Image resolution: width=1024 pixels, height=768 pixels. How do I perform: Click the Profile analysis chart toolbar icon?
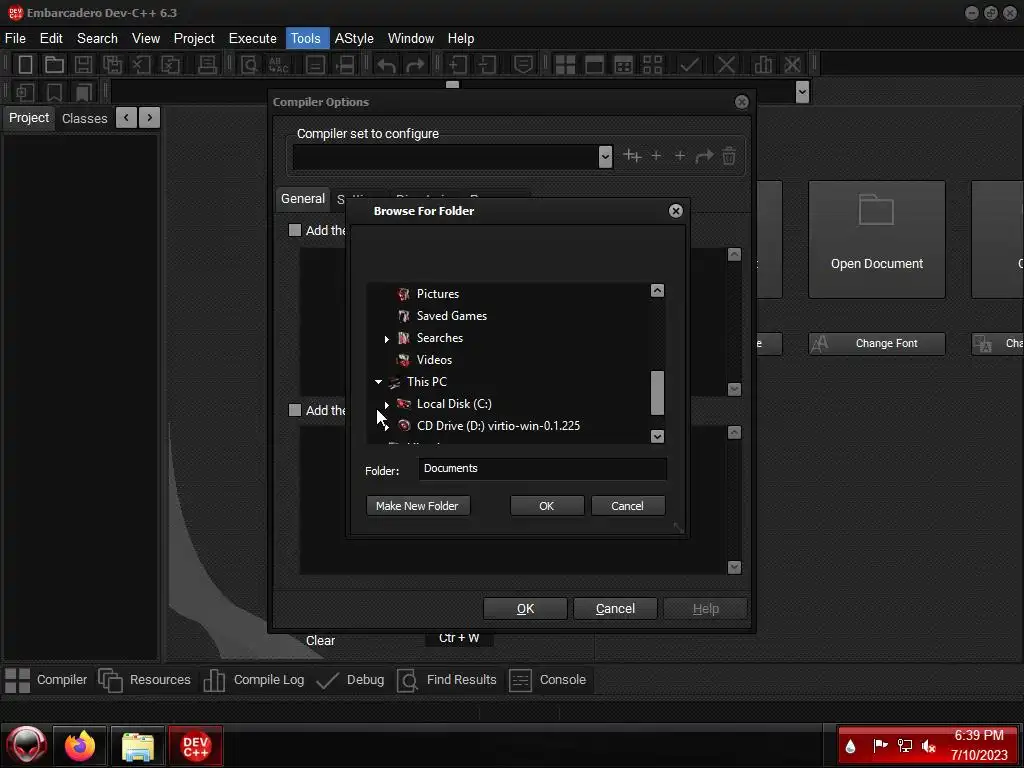click(763, 65)
